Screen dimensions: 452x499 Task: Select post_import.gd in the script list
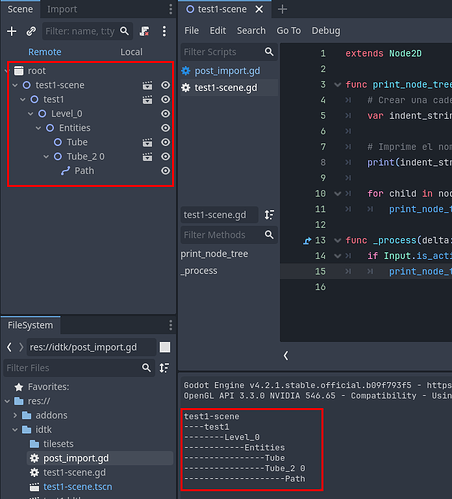227,71
